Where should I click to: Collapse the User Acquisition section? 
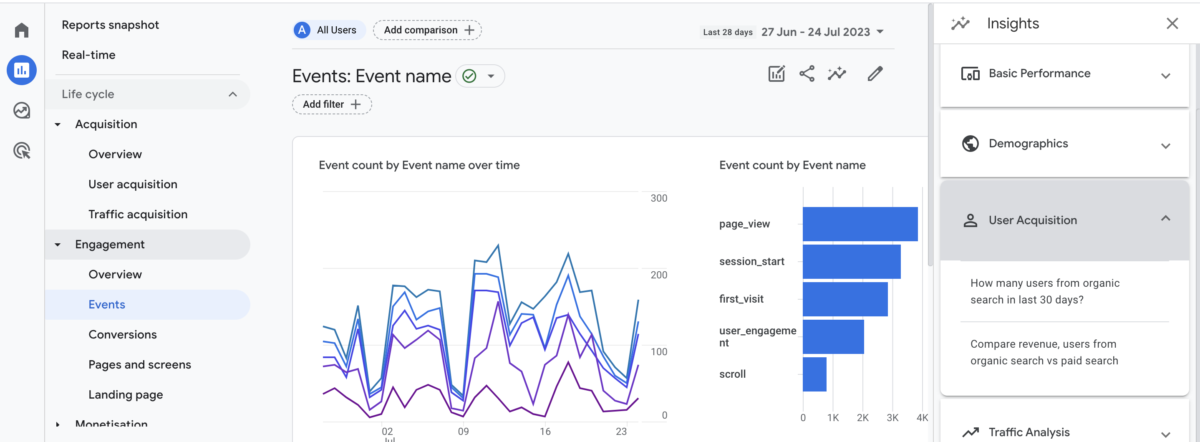pyautogui.click(x=1065, y=220)
